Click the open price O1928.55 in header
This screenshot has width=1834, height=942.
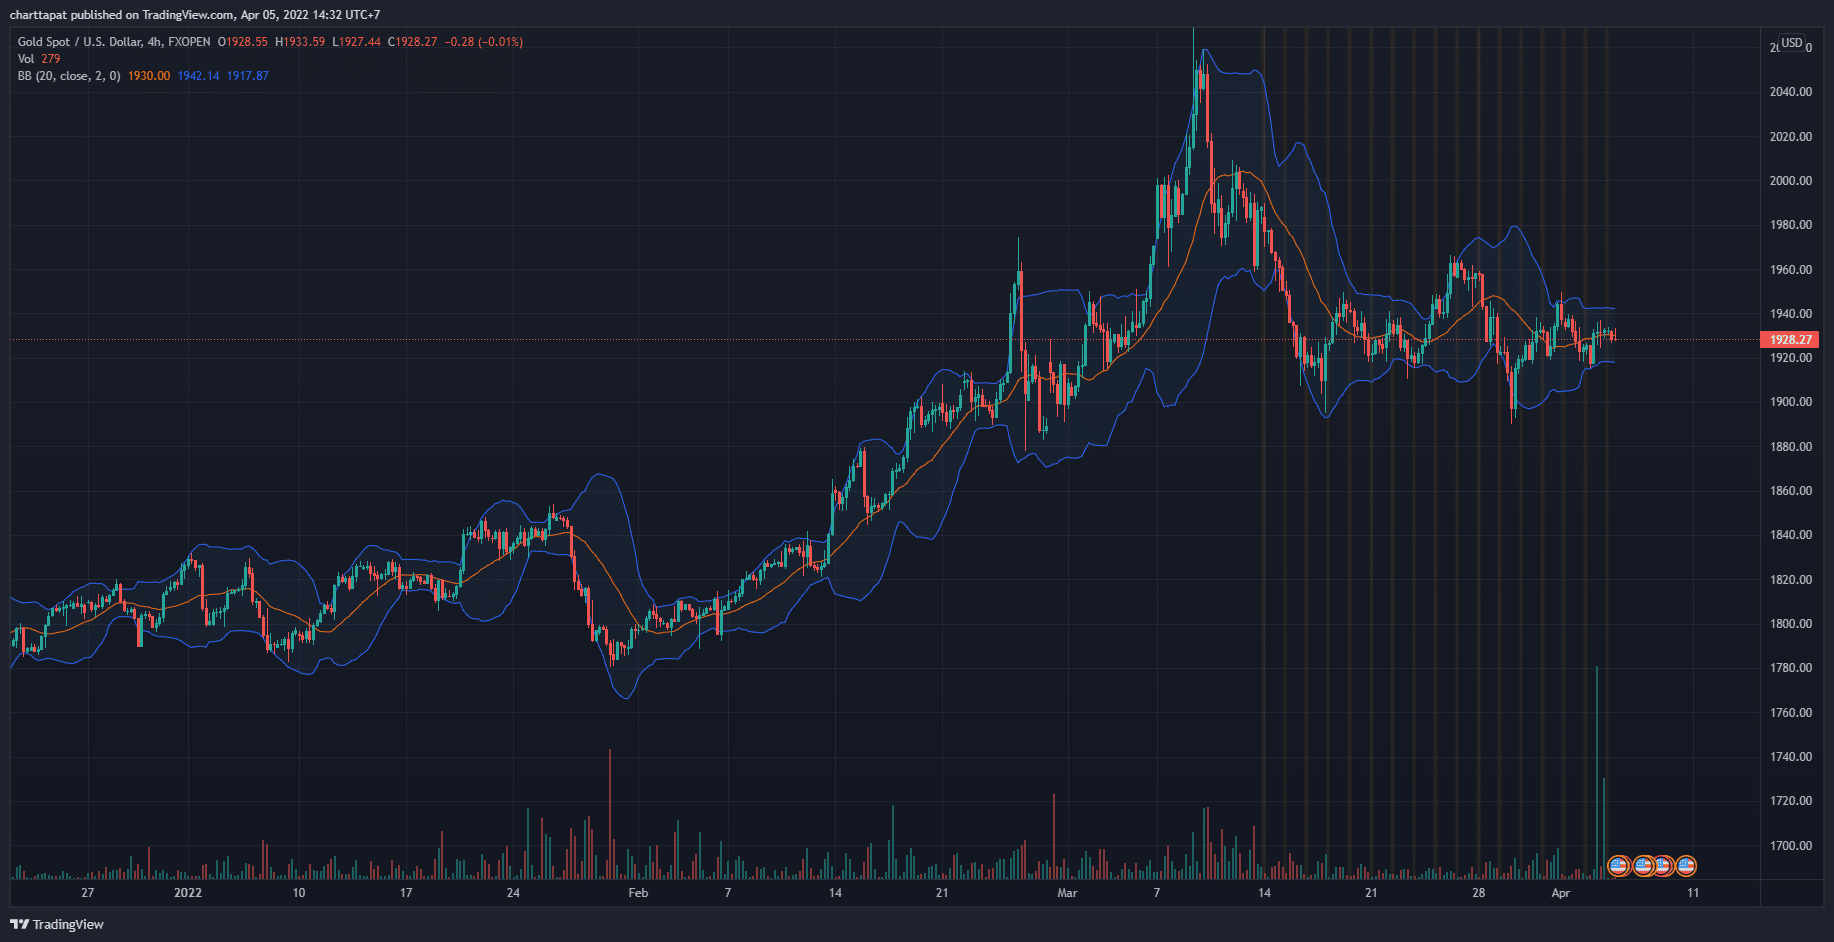[x=243, y=42]
